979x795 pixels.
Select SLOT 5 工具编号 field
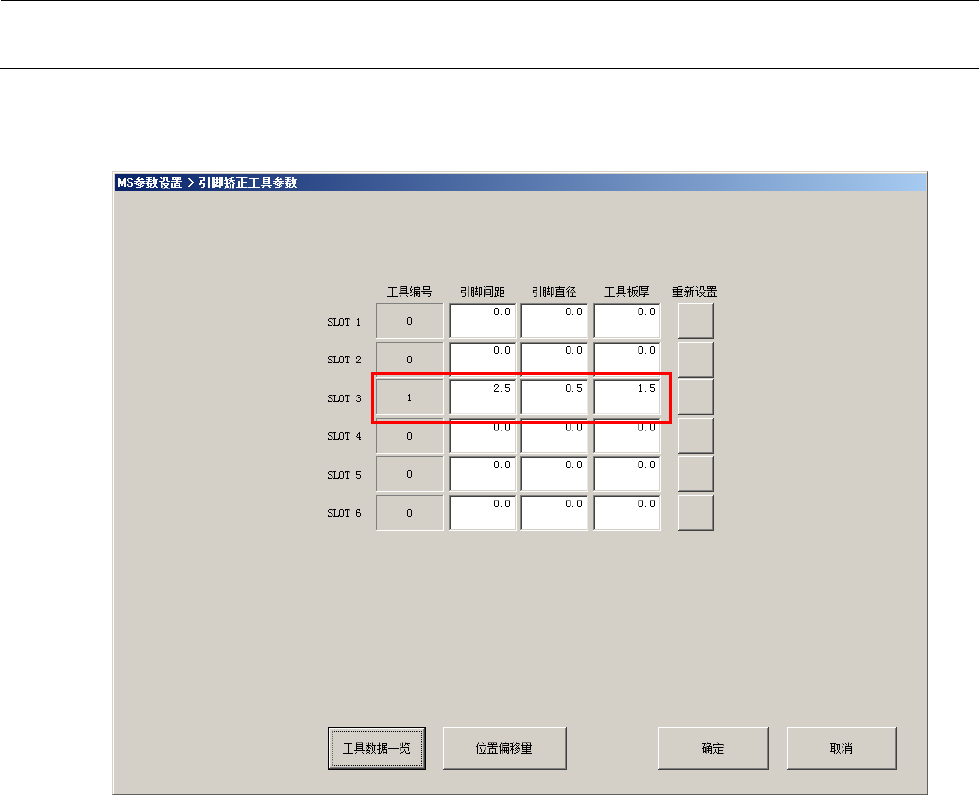410,474
